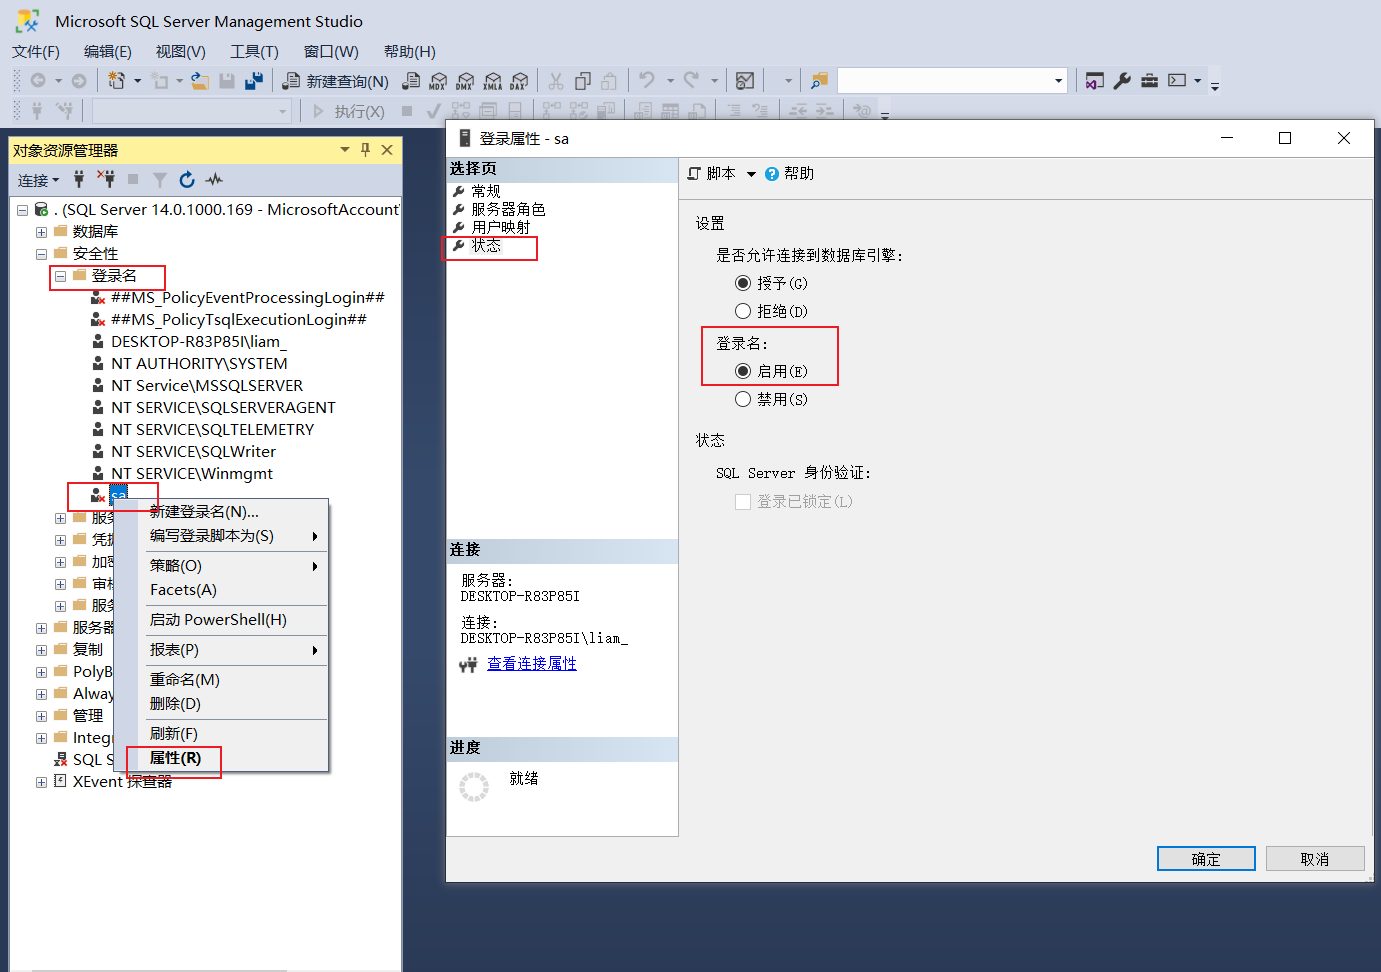Click the Activity Monitor toolbar icon

(745, 81)
